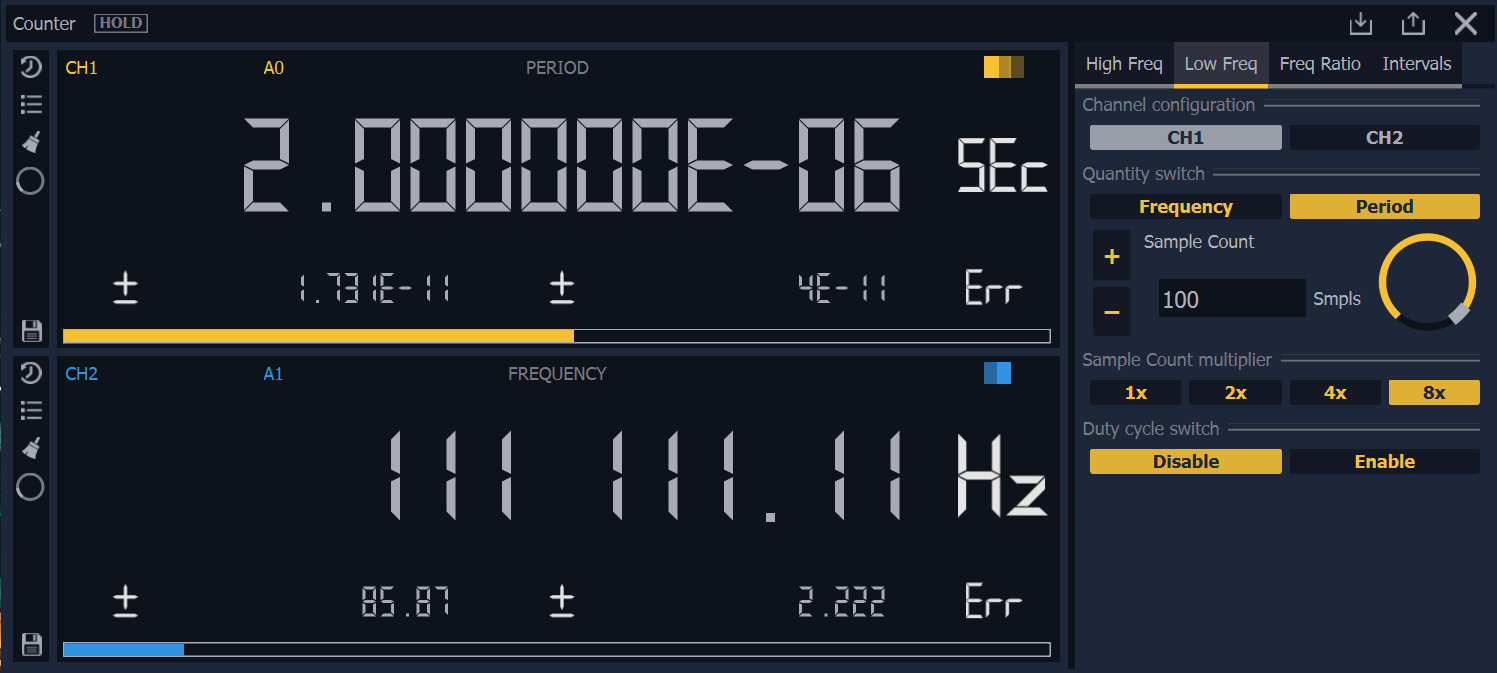
Task: Select CH2 in Channel configuration
Action: pos(1384,138)
